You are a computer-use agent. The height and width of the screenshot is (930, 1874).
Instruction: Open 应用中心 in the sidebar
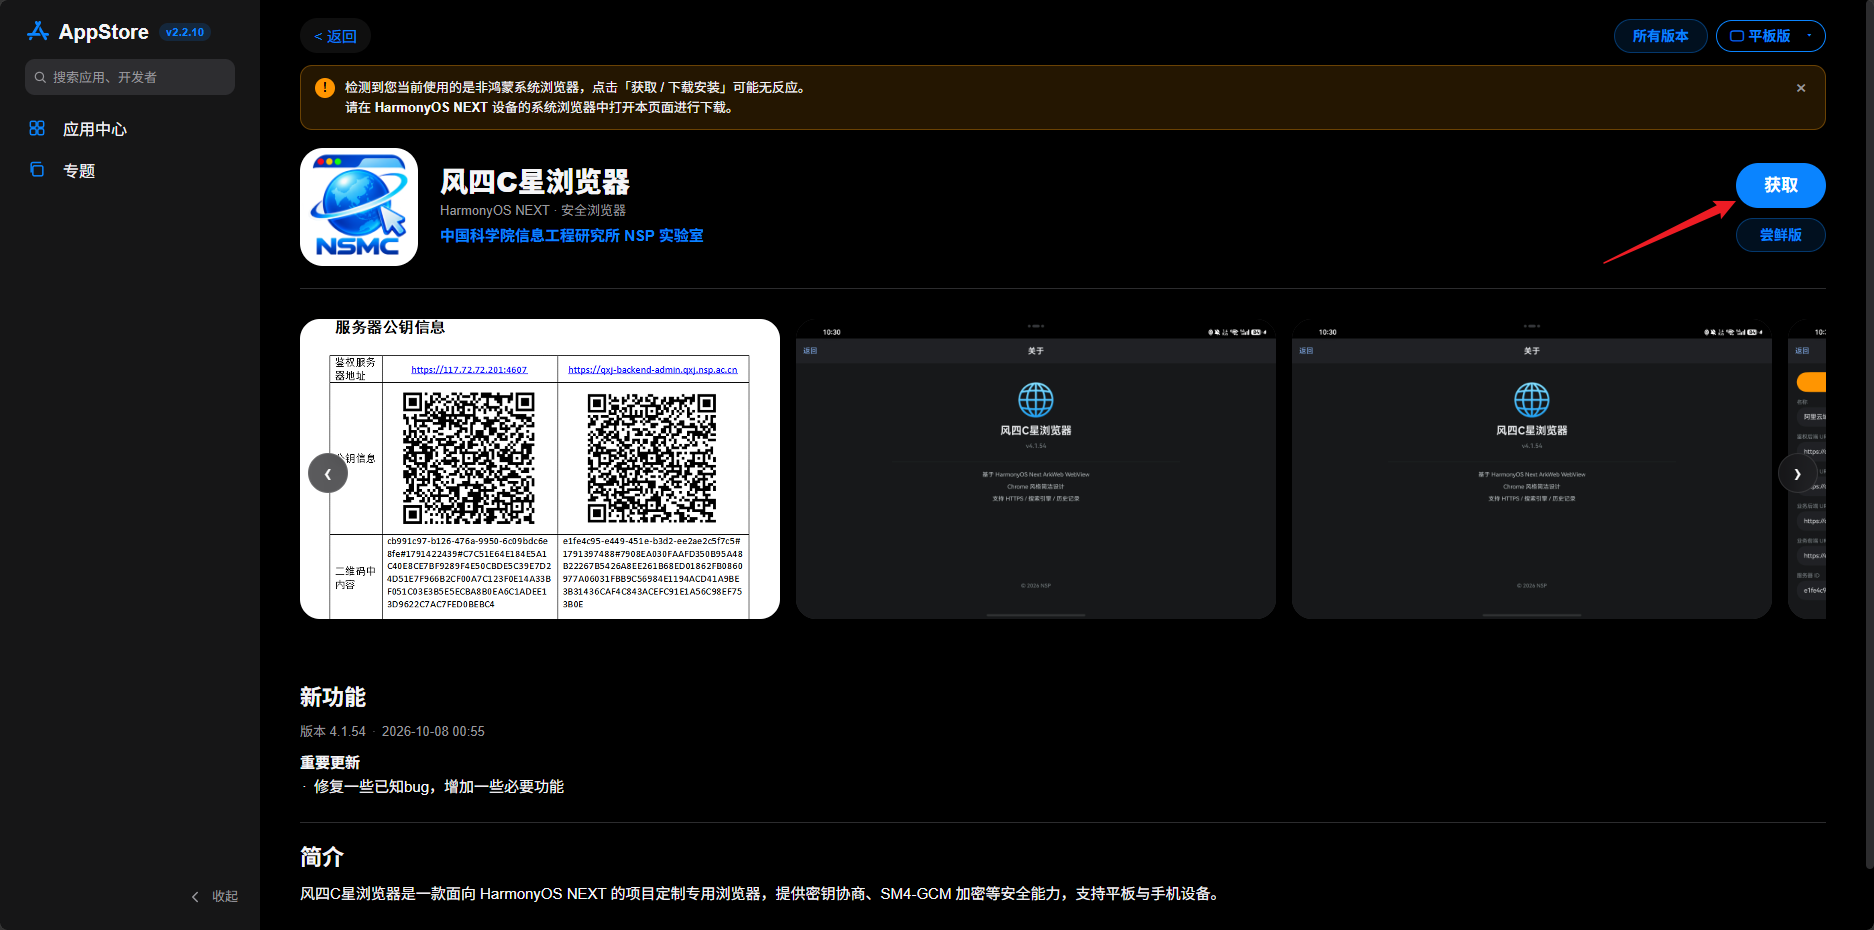coord(94,129)
